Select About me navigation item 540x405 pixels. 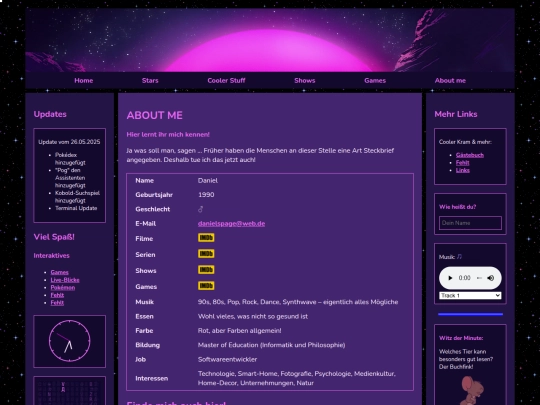coord(450,81)
